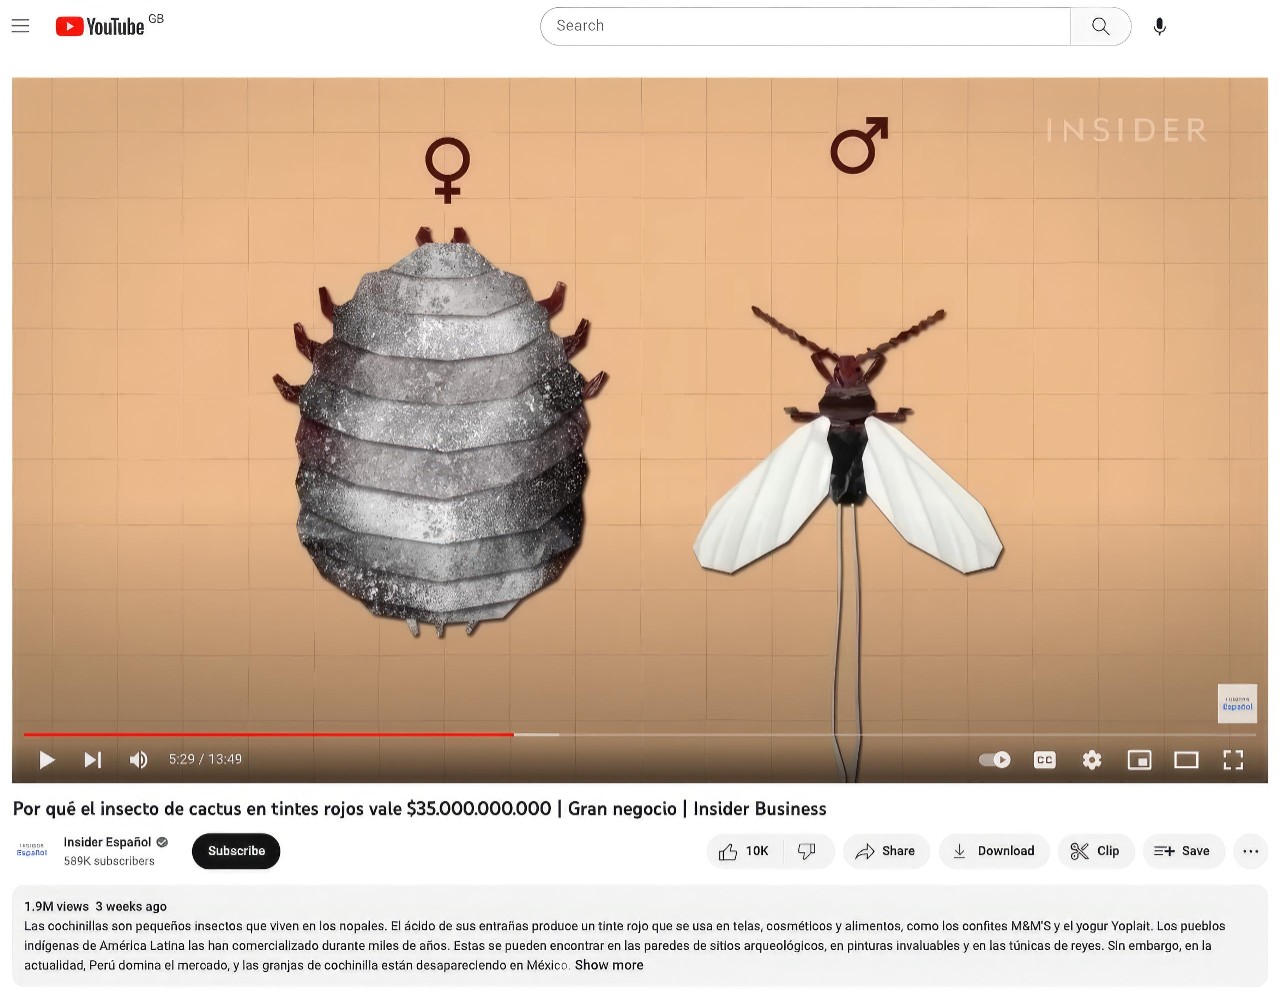Viewport: 1280px width, 998px height.
Task: Open the video settings gear
Action: pyautogui.click(x=1092, y=760)
